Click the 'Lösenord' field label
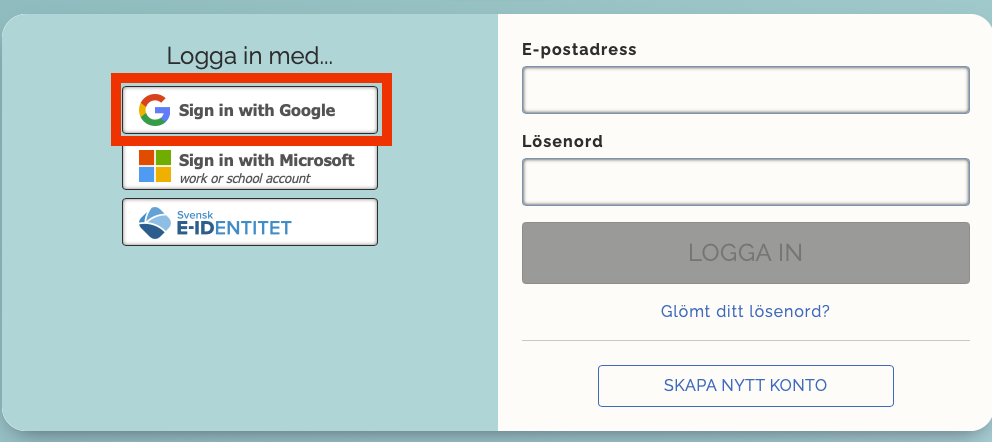 [x=562, y=141]
